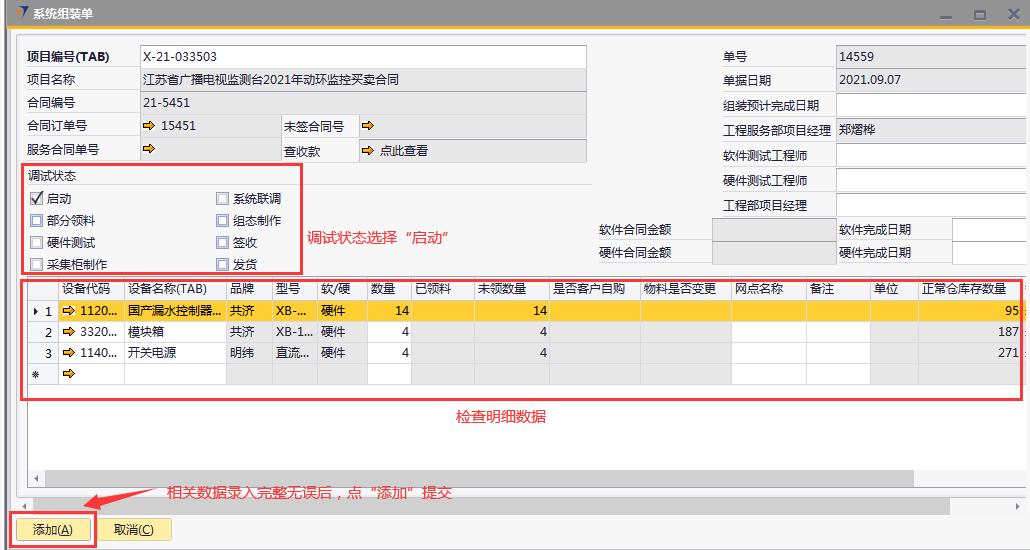Image resolution: width=1030 pixels, height=550 pixels.
Task: Enable the 部分领料 checkbox
Action: point(37,221)
